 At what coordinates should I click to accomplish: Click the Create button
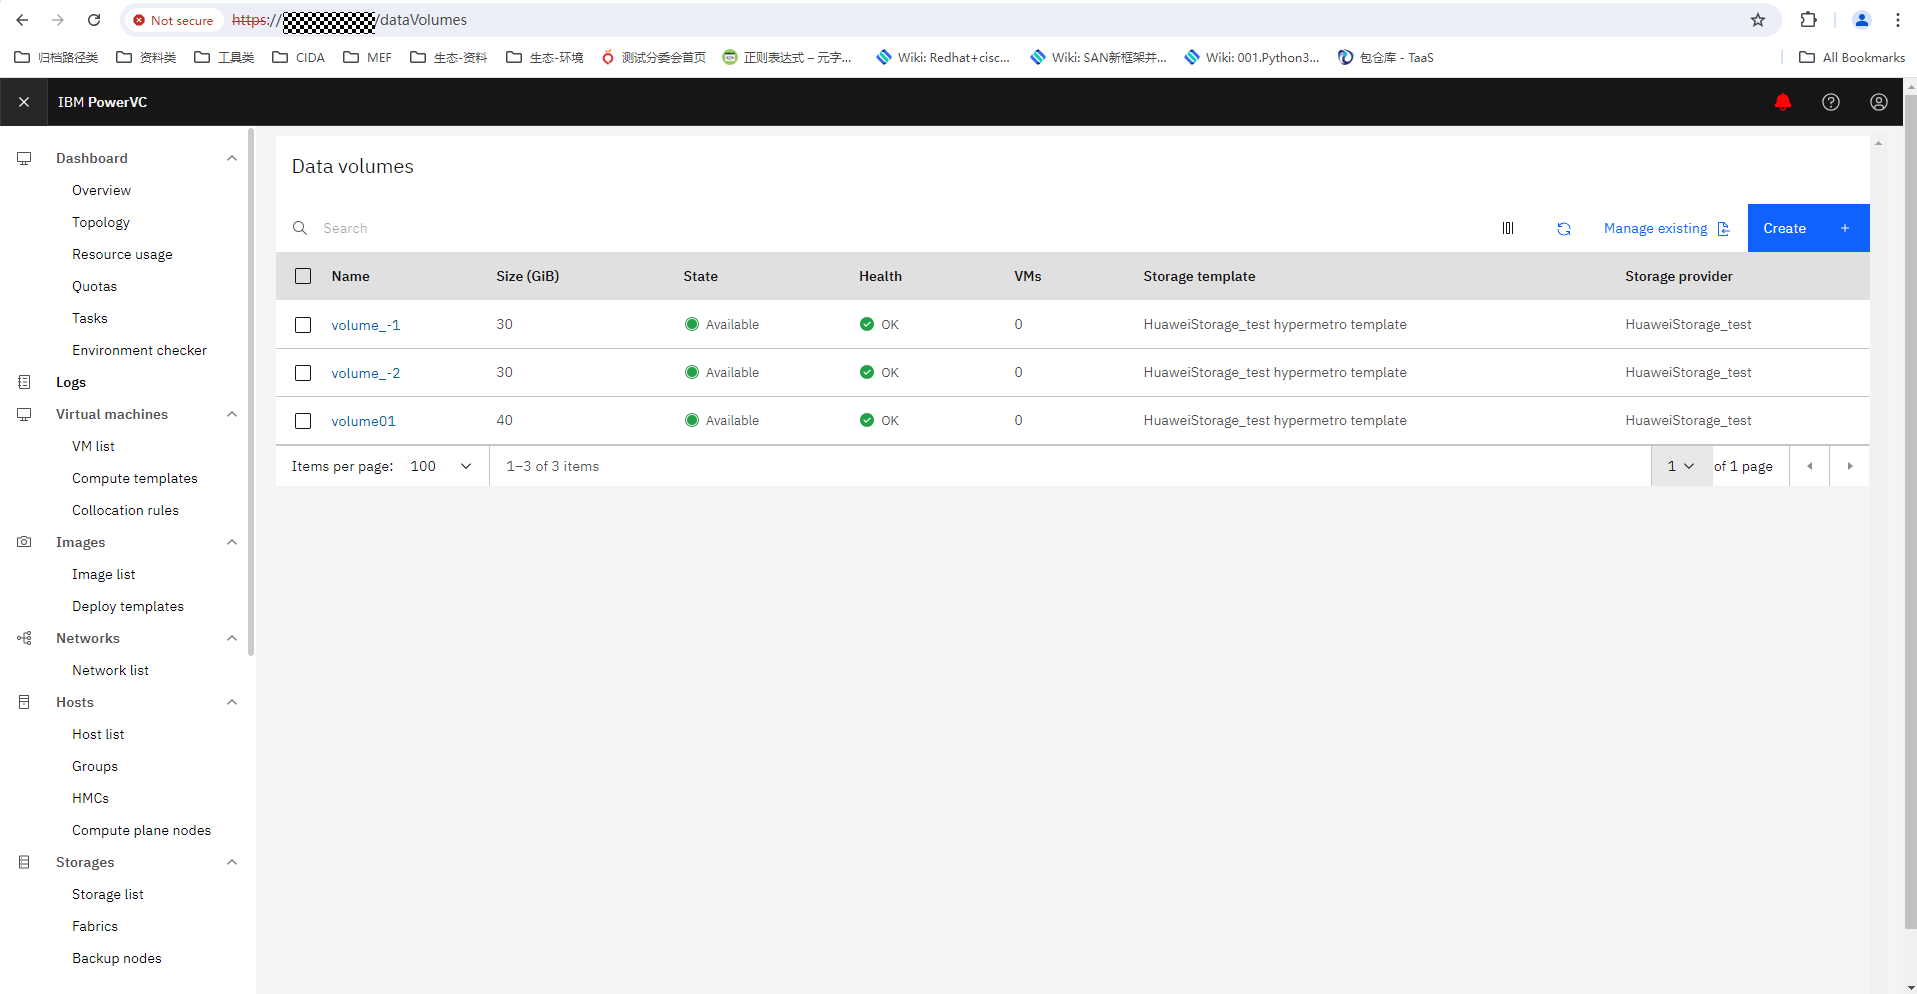(x=1808, y=228)
